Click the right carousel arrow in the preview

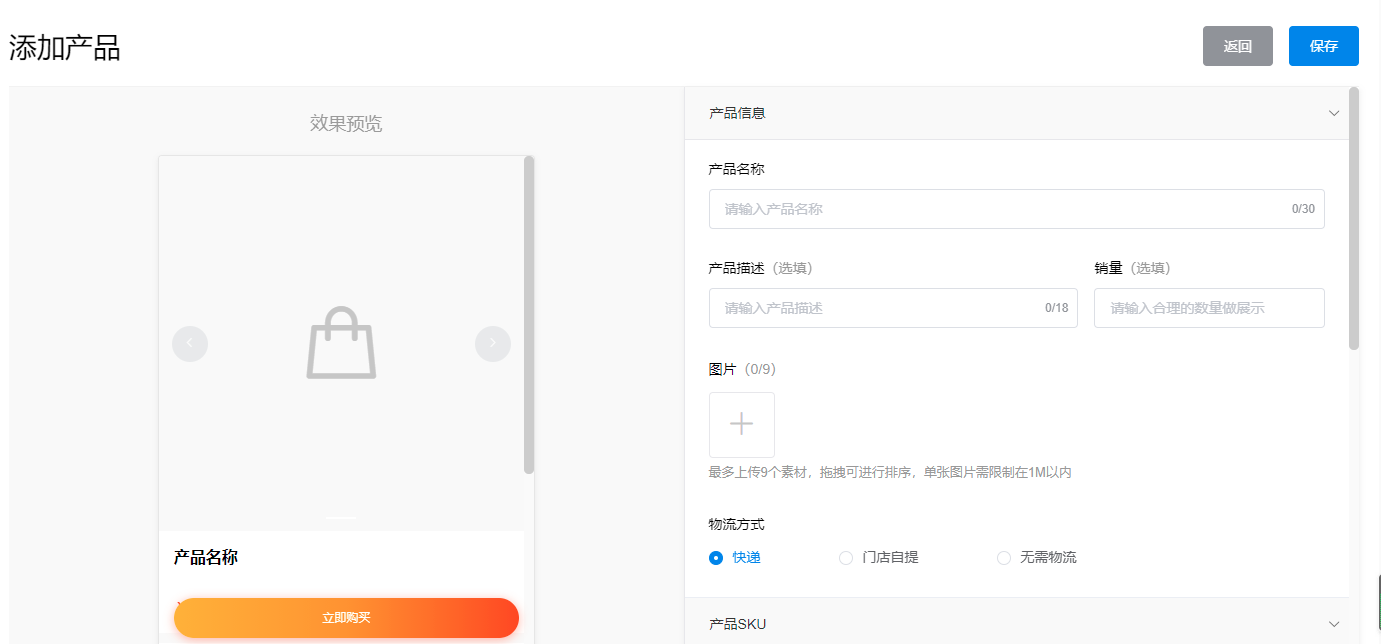pyautogui.click(x=492, y=343)
